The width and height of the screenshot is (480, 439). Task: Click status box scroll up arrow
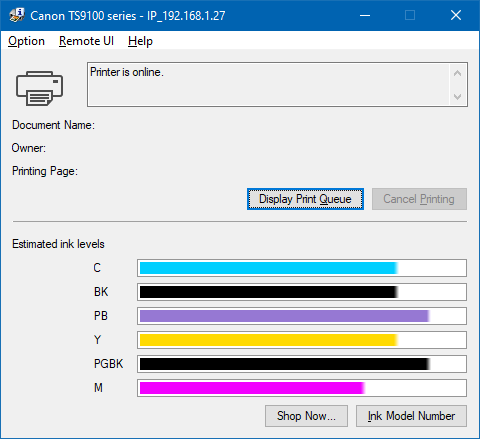[457, 73]
